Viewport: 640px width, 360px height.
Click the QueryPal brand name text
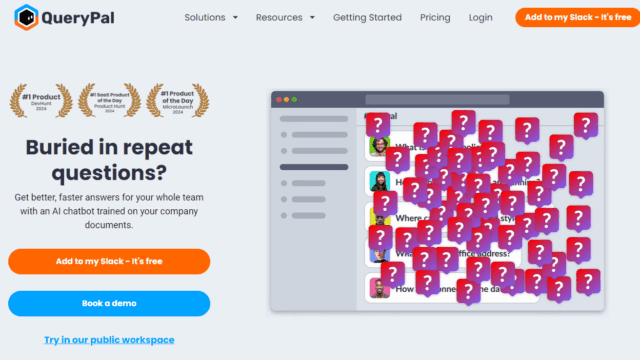tap(78, 18)
